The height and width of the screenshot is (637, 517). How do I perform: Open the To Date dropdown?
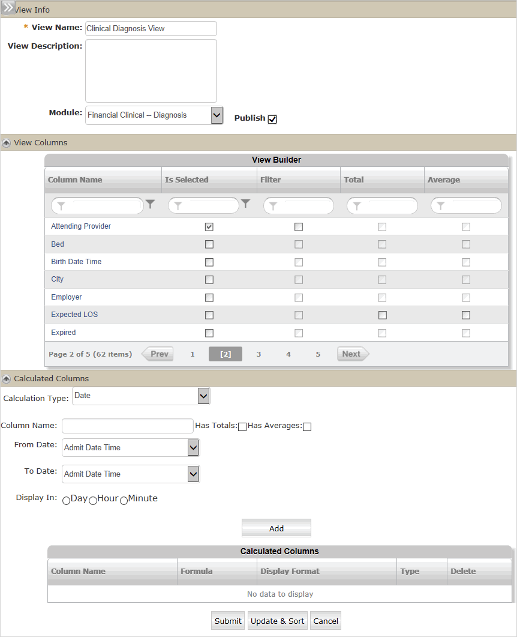coord(193,474)
